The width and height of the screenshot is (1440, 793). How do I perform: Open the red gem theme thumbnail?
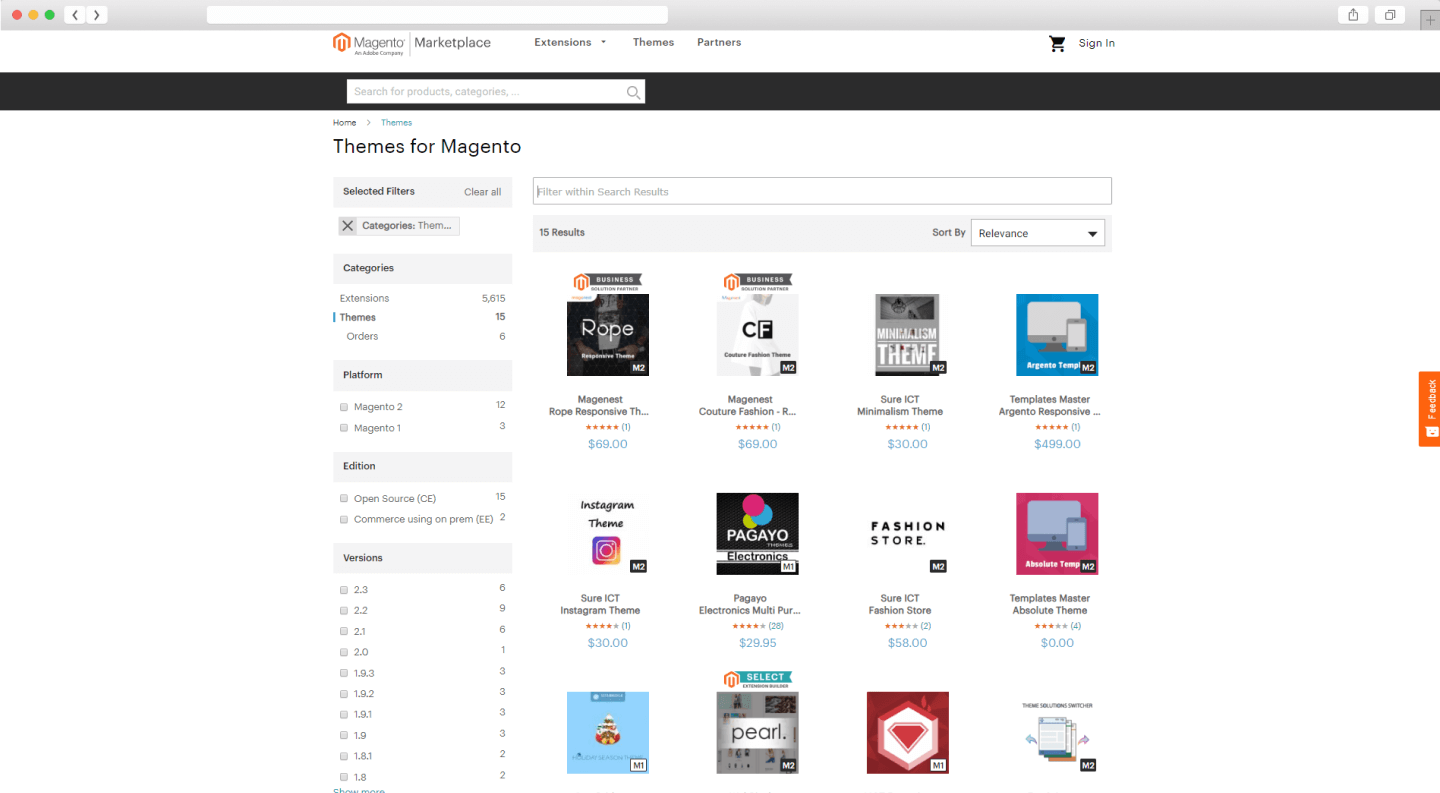click(907, 732)
